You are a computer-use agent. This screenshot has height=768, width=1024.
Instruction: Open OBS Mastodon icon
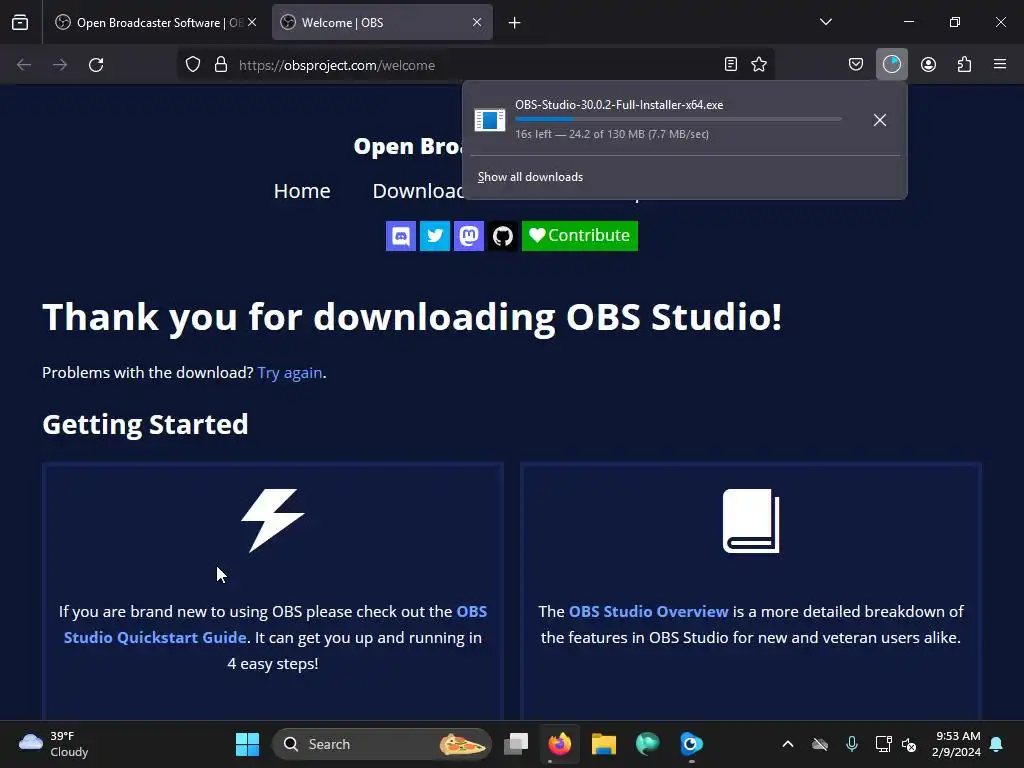tap(468, 236)
